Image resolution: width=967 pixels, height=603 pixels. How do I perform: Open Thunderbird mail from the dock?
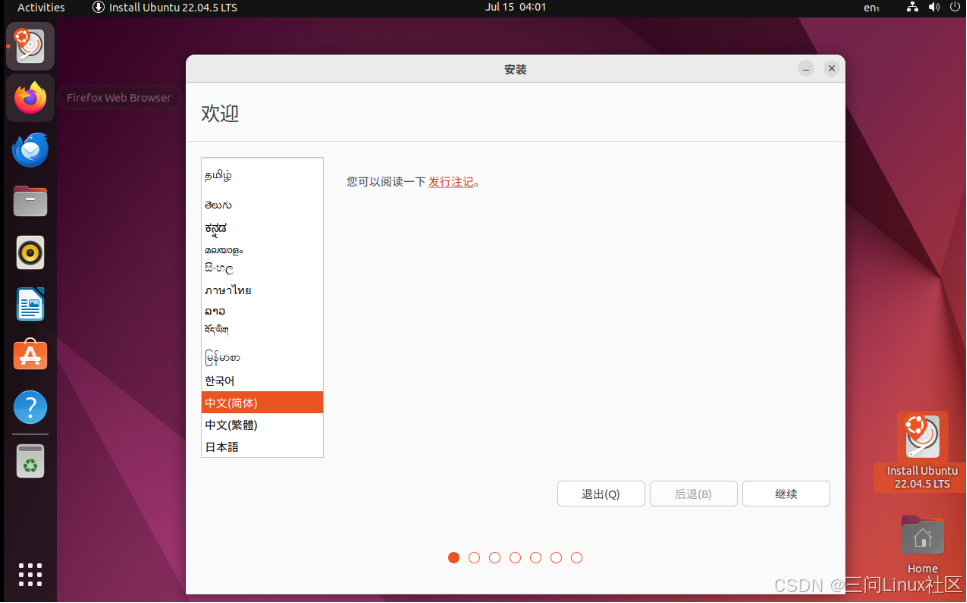30,150
